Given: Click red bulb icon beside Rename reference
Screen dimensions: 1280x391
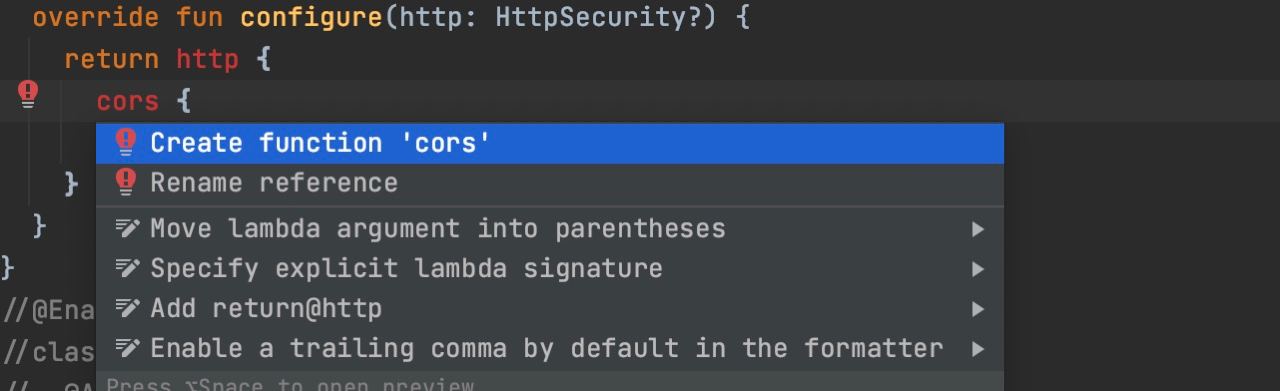Looking at the screenshot, I should pos(125,182).
